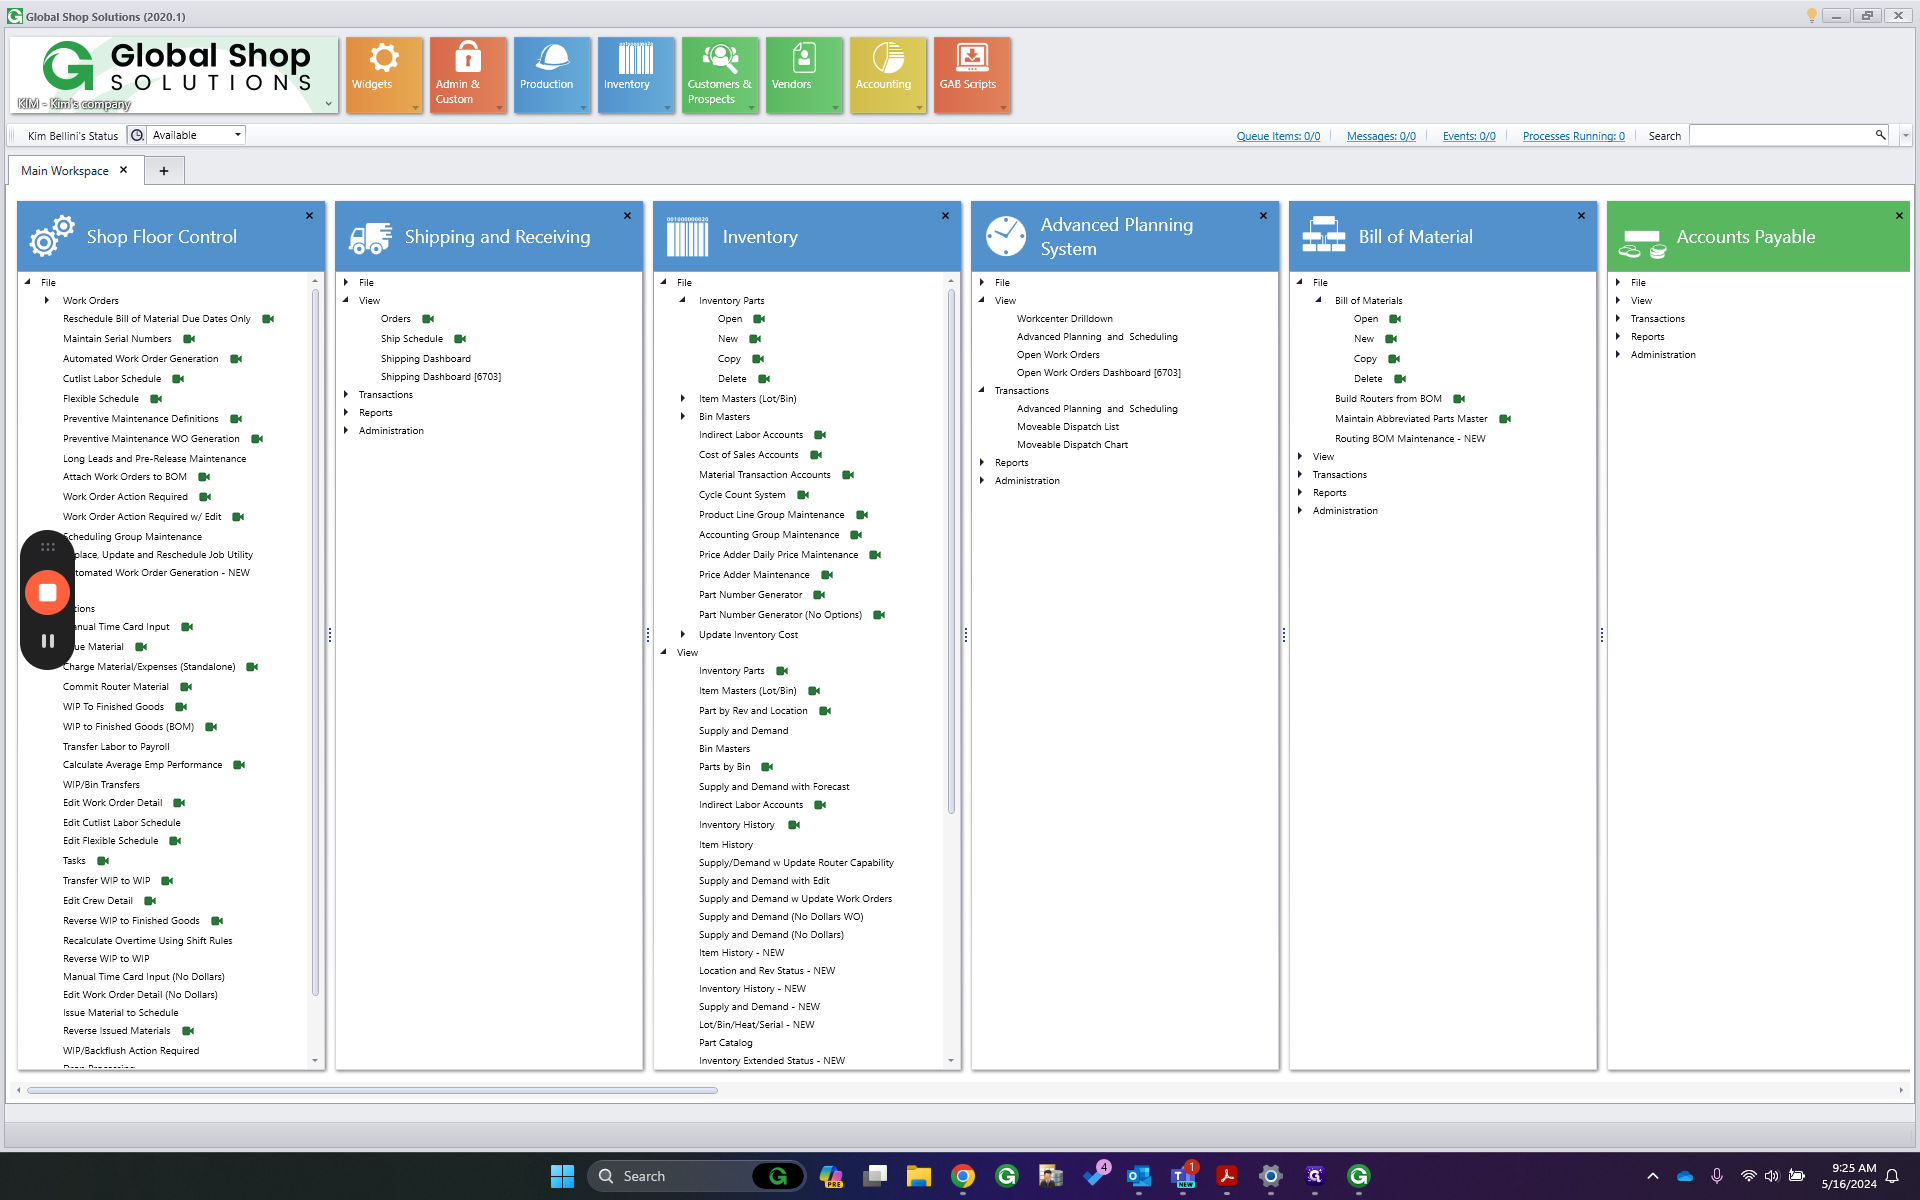Collapse the Bill of Materials tree node
1920x1200 pixels.
(x=1318, y=300)
